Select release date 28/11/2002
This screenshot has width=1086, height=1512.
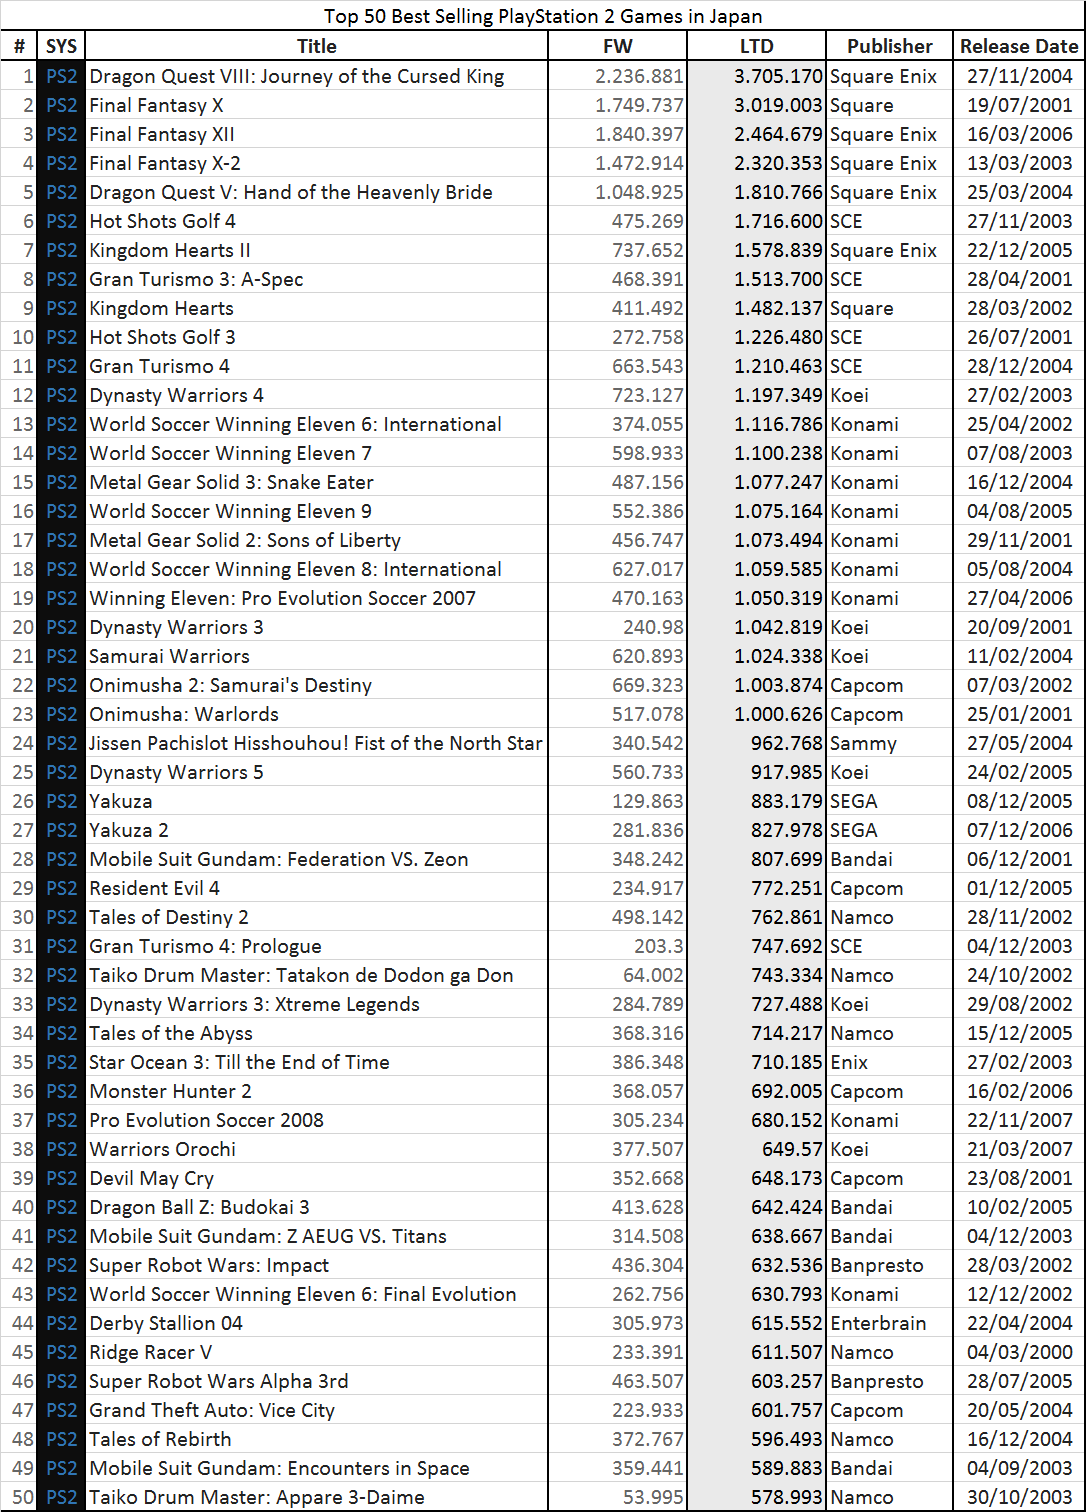point(1019,917)
